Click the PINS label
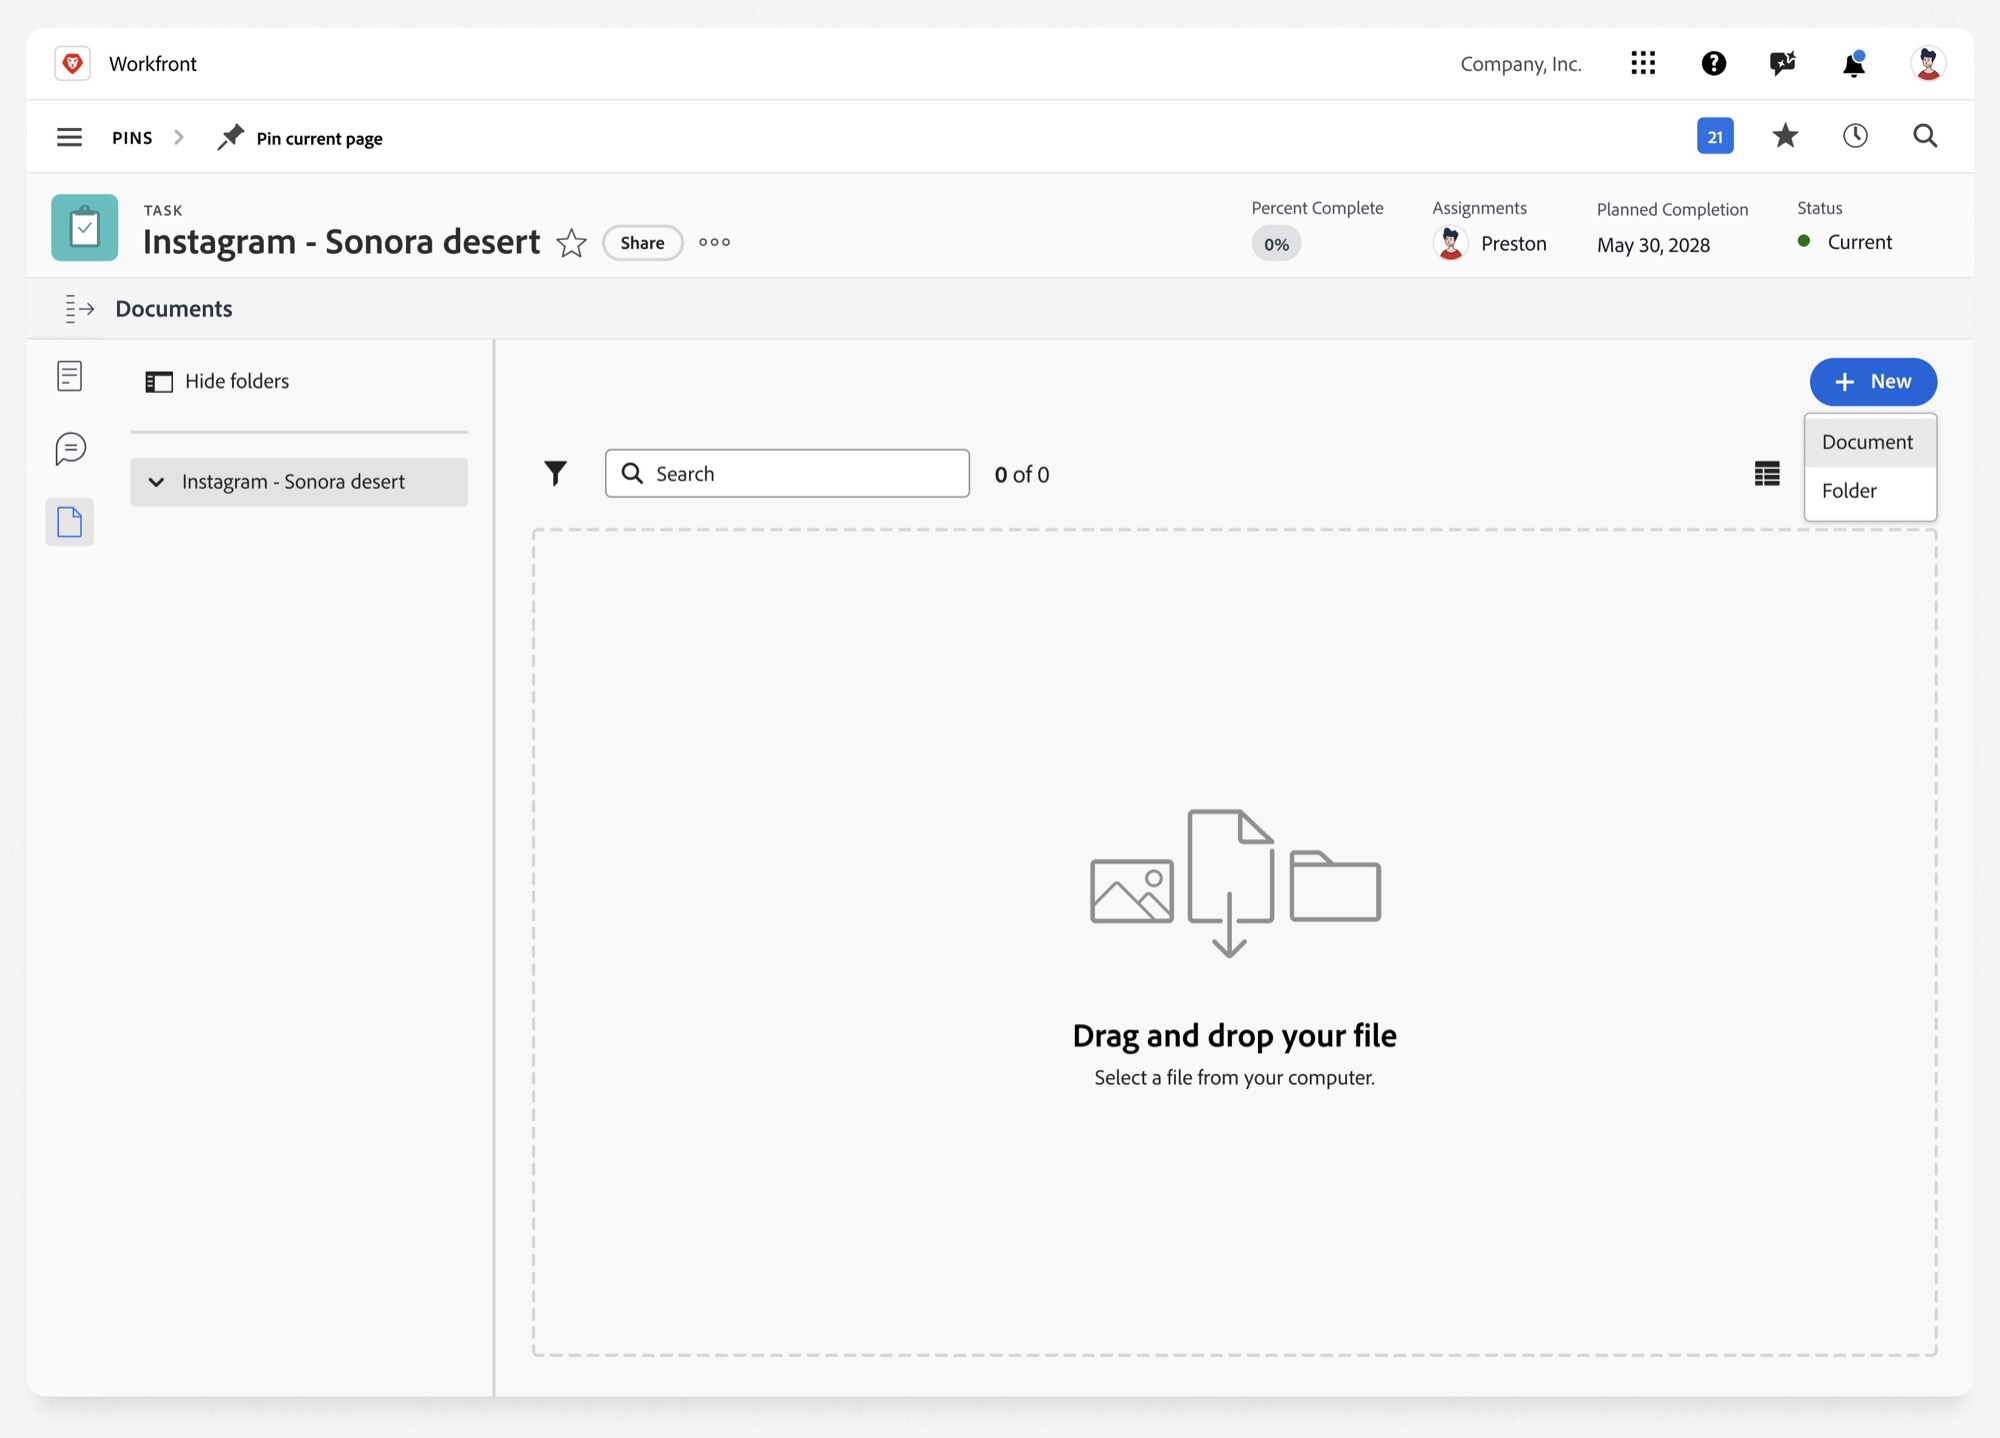2000x1438 pixels. coord(132,138)
